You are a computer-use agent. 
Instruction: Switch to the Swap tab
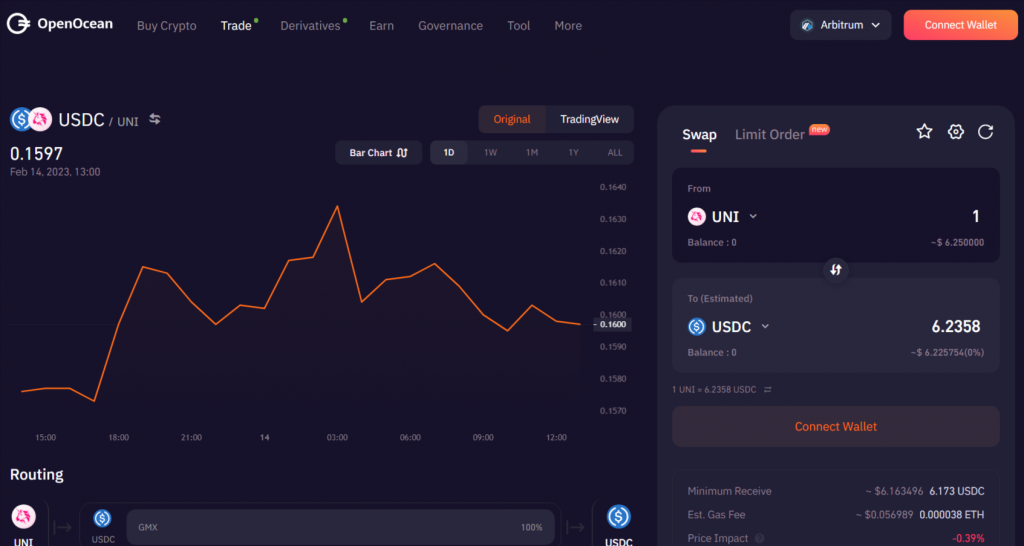coord(699,135)
